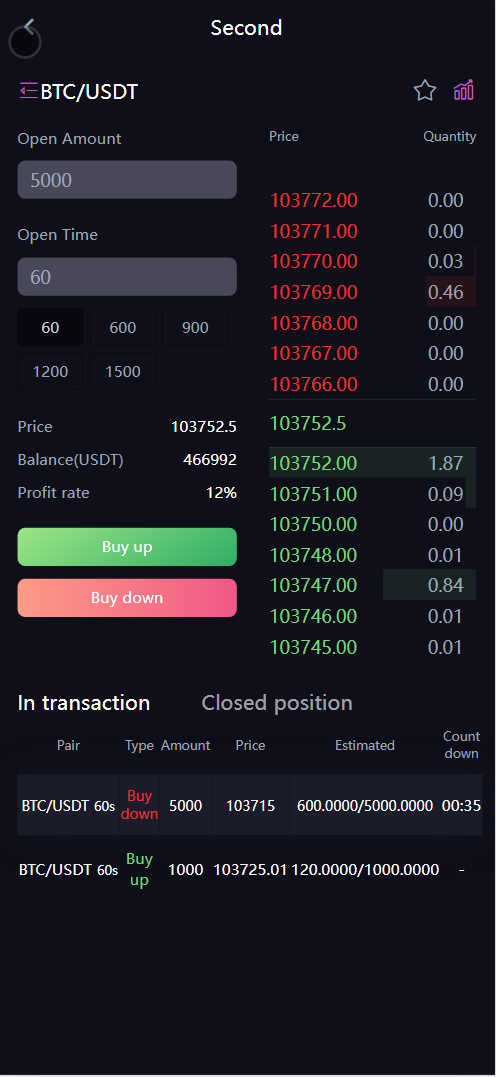
Task: Switch to the Closed position tab
Action: [x=277, y=703]
